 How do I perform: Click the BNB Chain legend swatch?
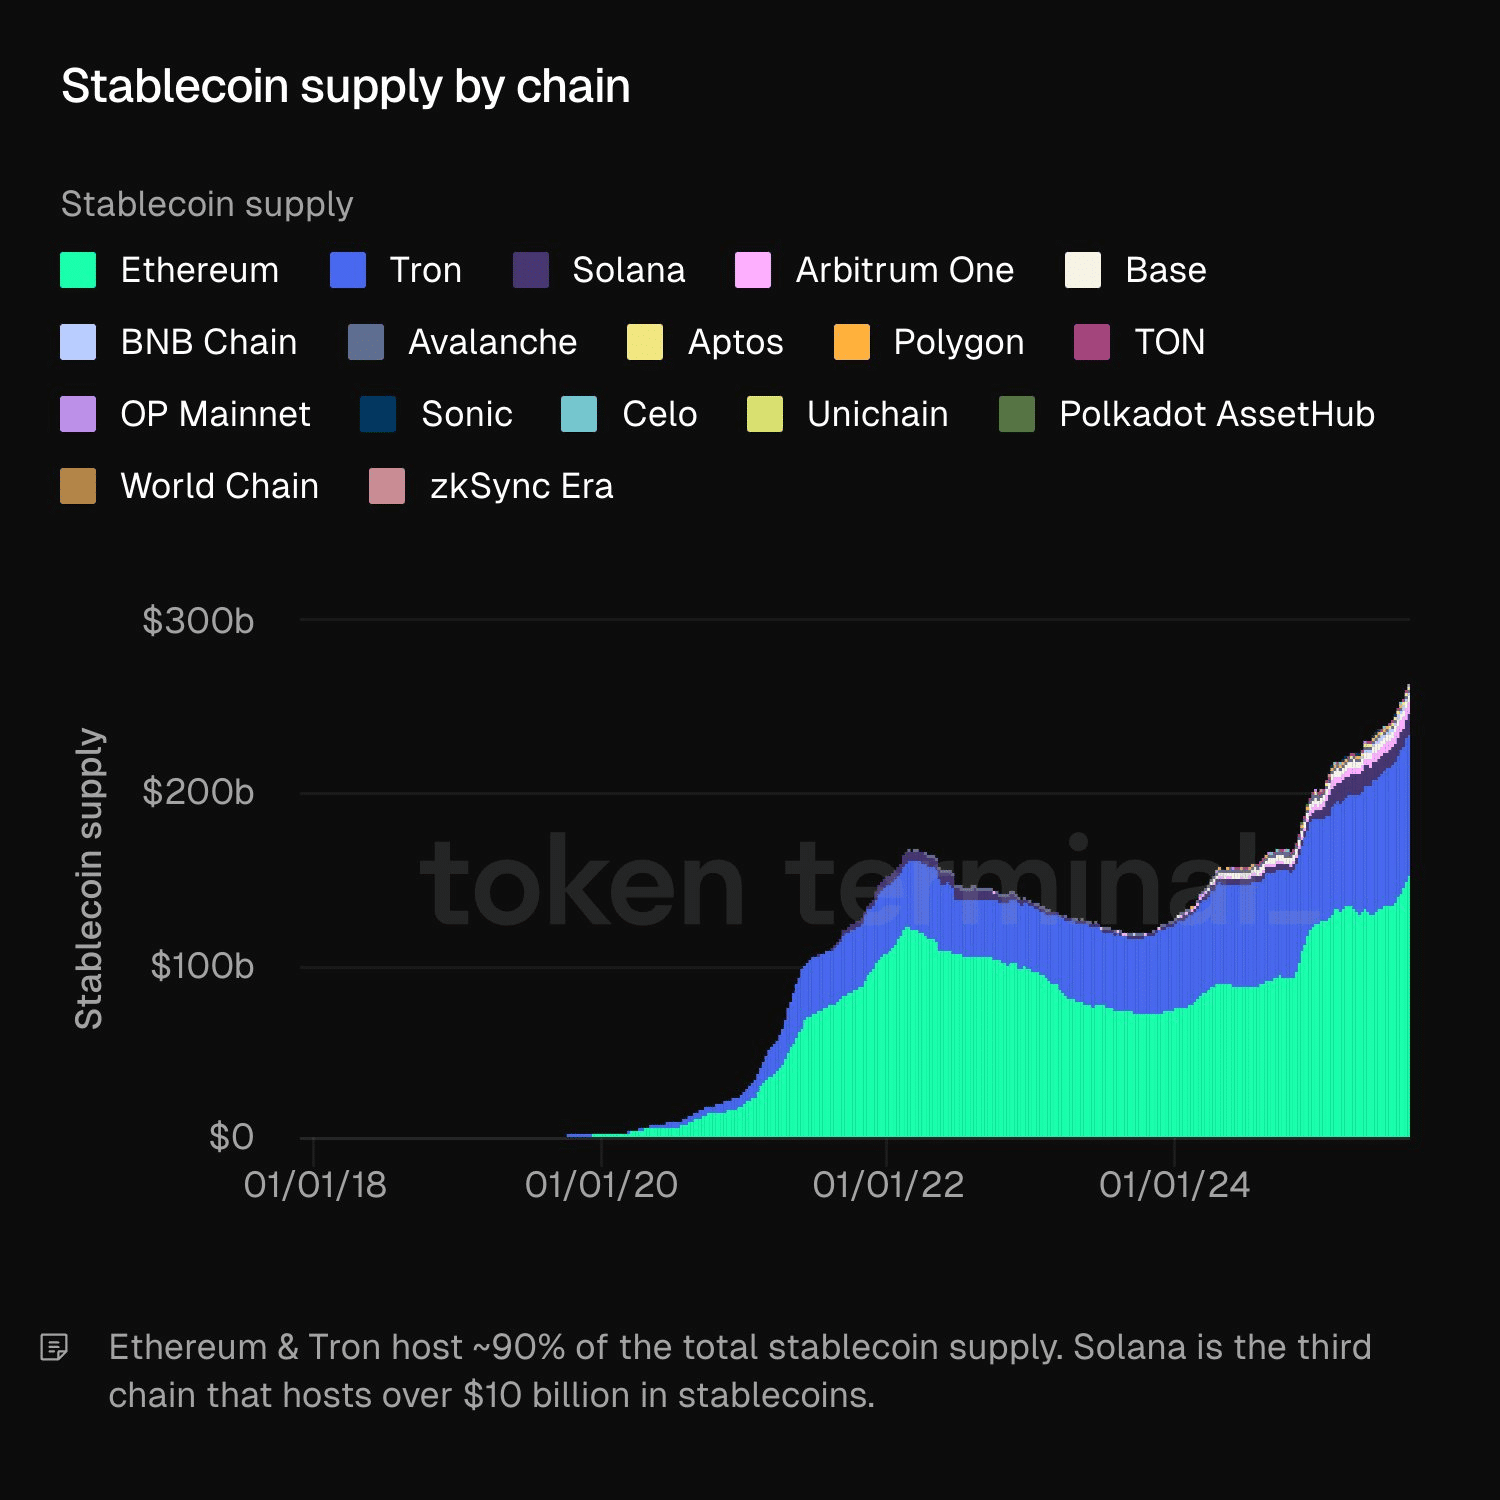[78, 342]
